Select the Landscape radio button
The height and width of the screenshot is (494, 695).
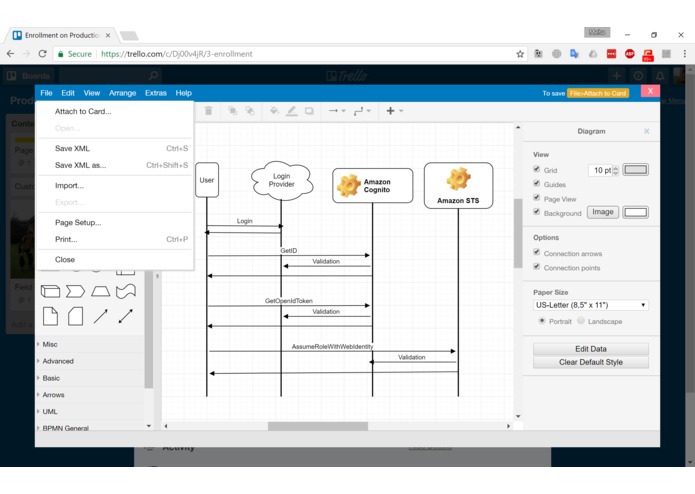pos(581,321)
